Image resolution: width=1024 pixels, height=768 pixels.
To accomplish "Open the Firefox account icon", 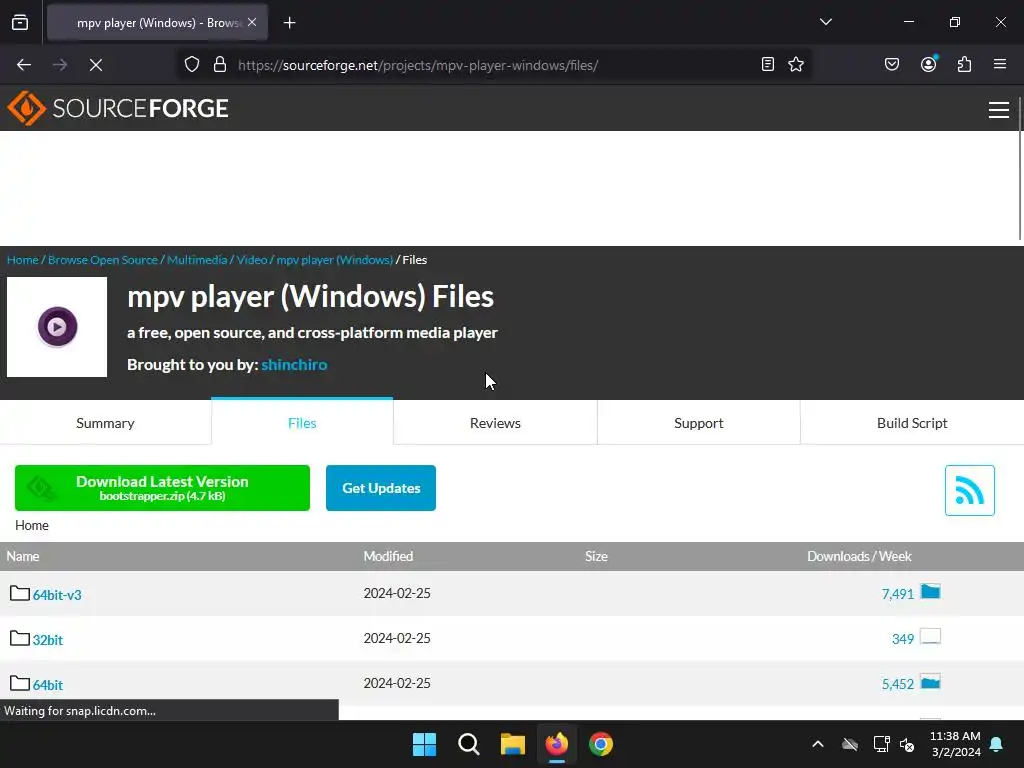I will [929, 64].
